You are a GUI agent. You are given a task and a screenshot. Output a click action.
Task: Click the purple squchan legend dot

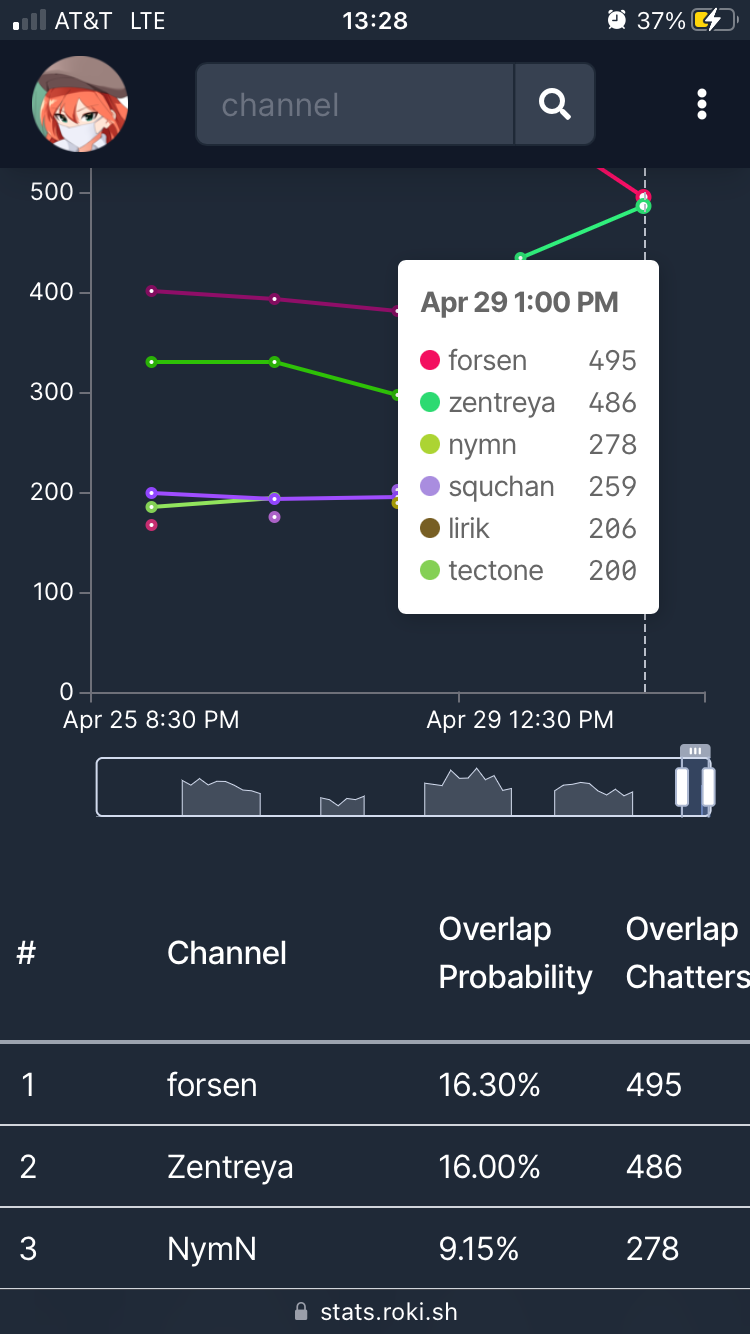coord(430,487)
